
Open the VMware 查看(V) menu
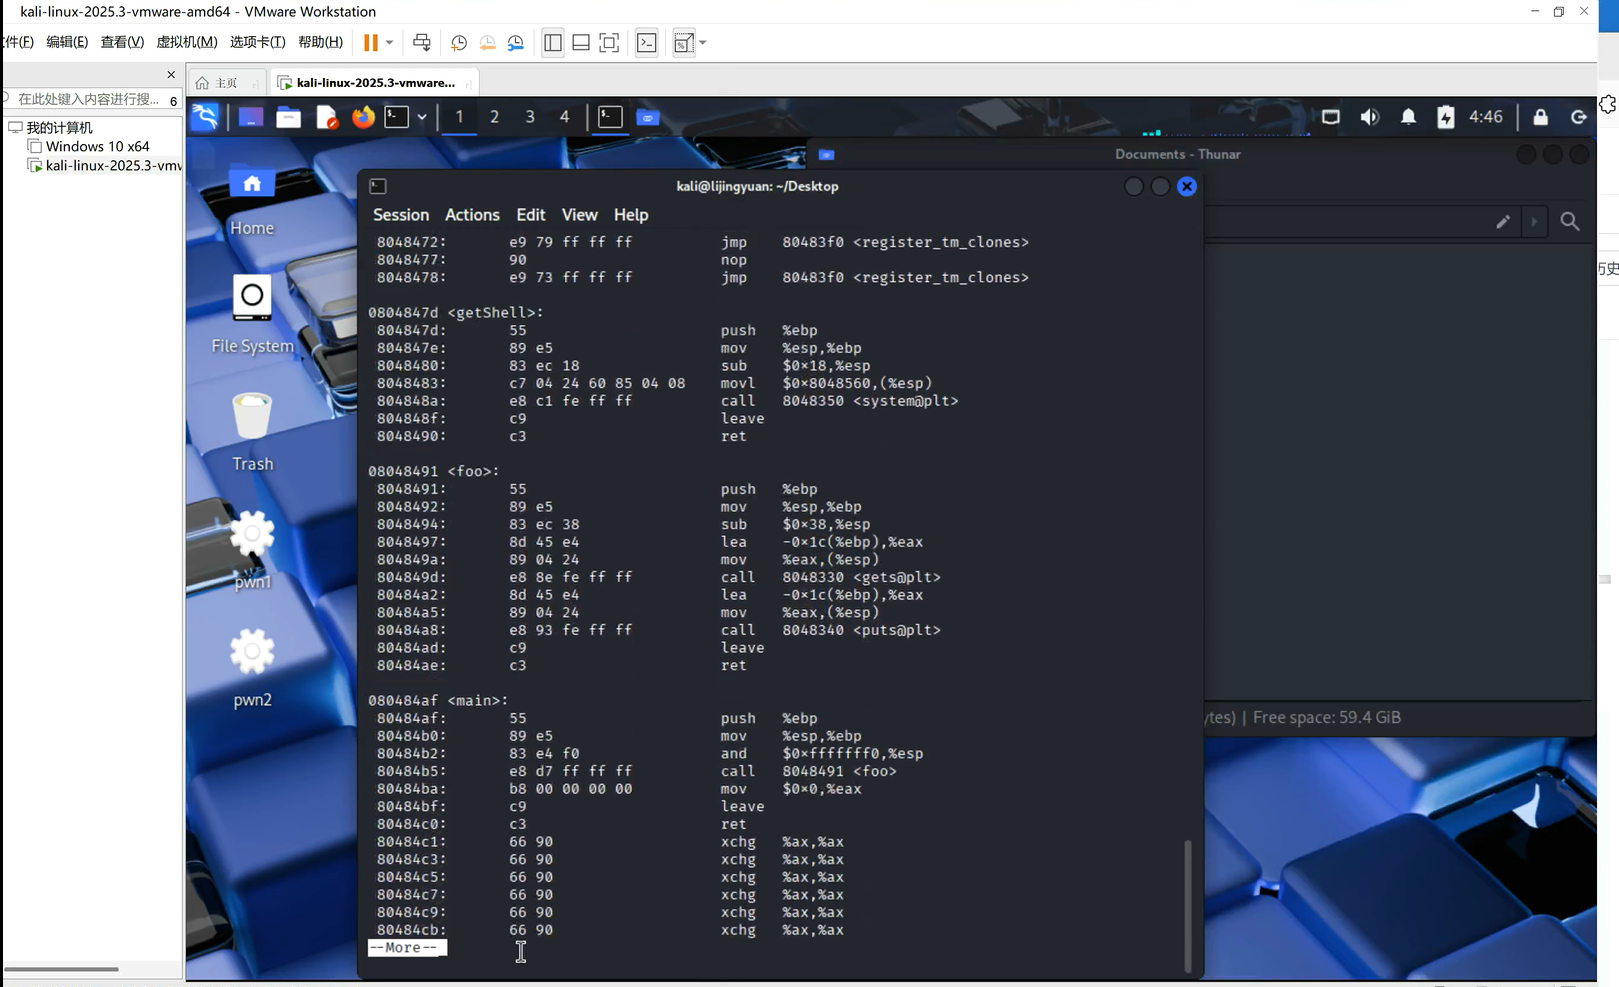click(x=122, y=42)
